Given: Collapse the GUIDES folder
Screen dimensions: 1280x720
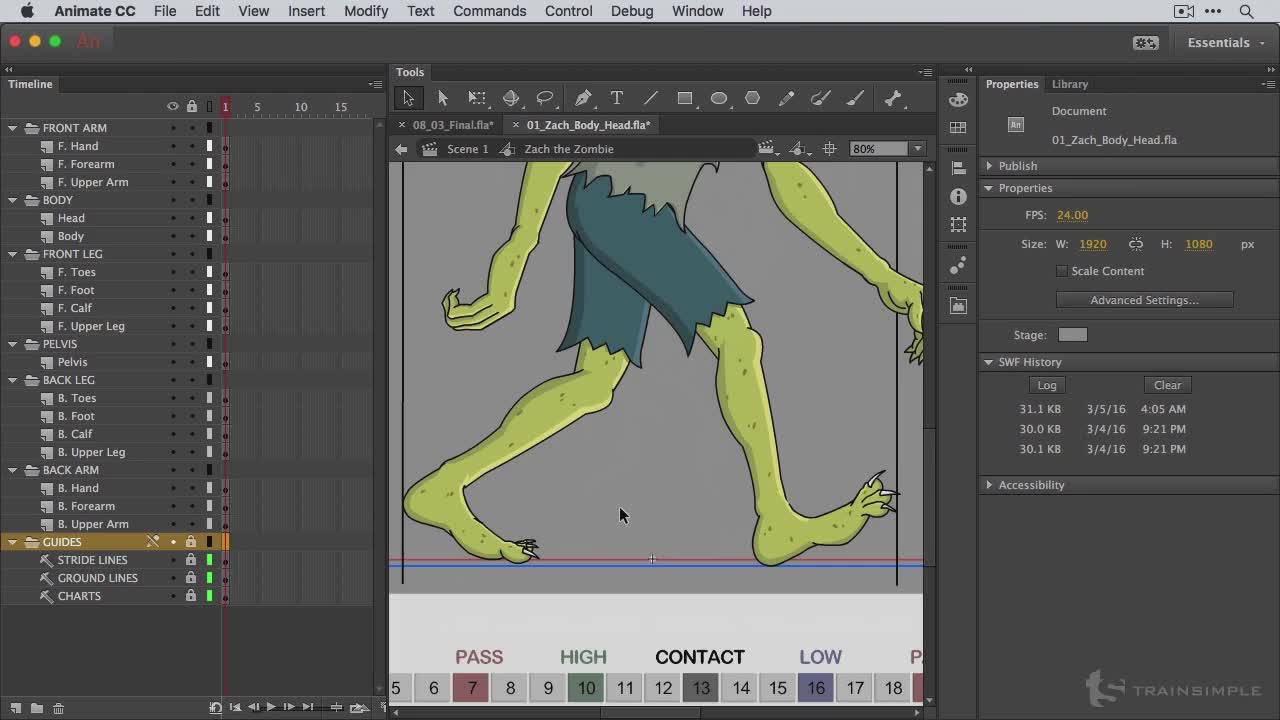Looking at the screenshot, I should [13, 542].
